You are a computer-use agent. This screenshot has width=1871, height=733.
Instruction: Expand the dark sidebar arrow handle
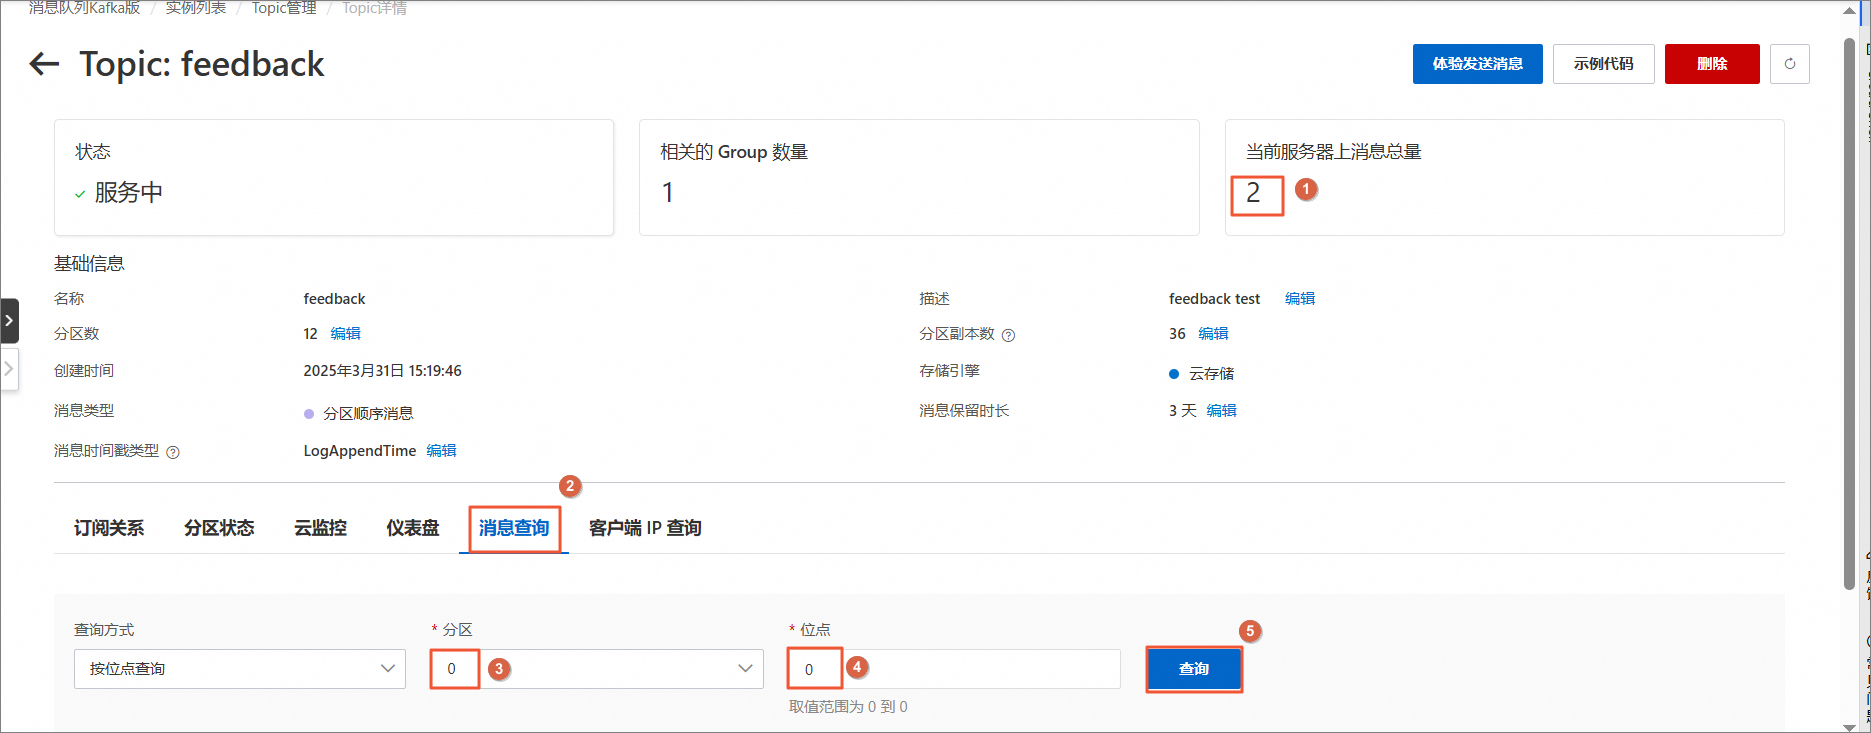click(x=9, y=321)
